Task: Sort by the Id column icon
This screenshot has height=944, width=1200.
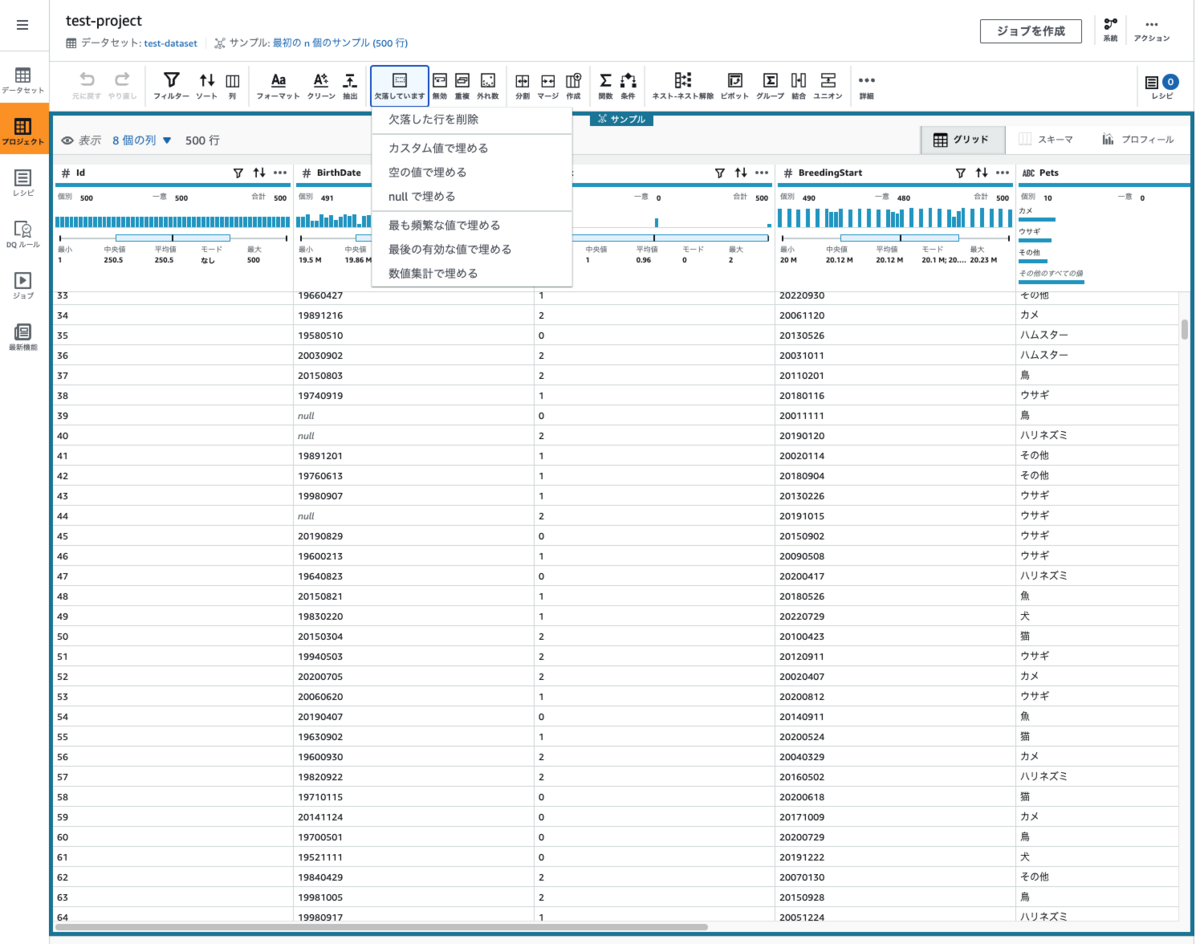Action: [259, 173]
